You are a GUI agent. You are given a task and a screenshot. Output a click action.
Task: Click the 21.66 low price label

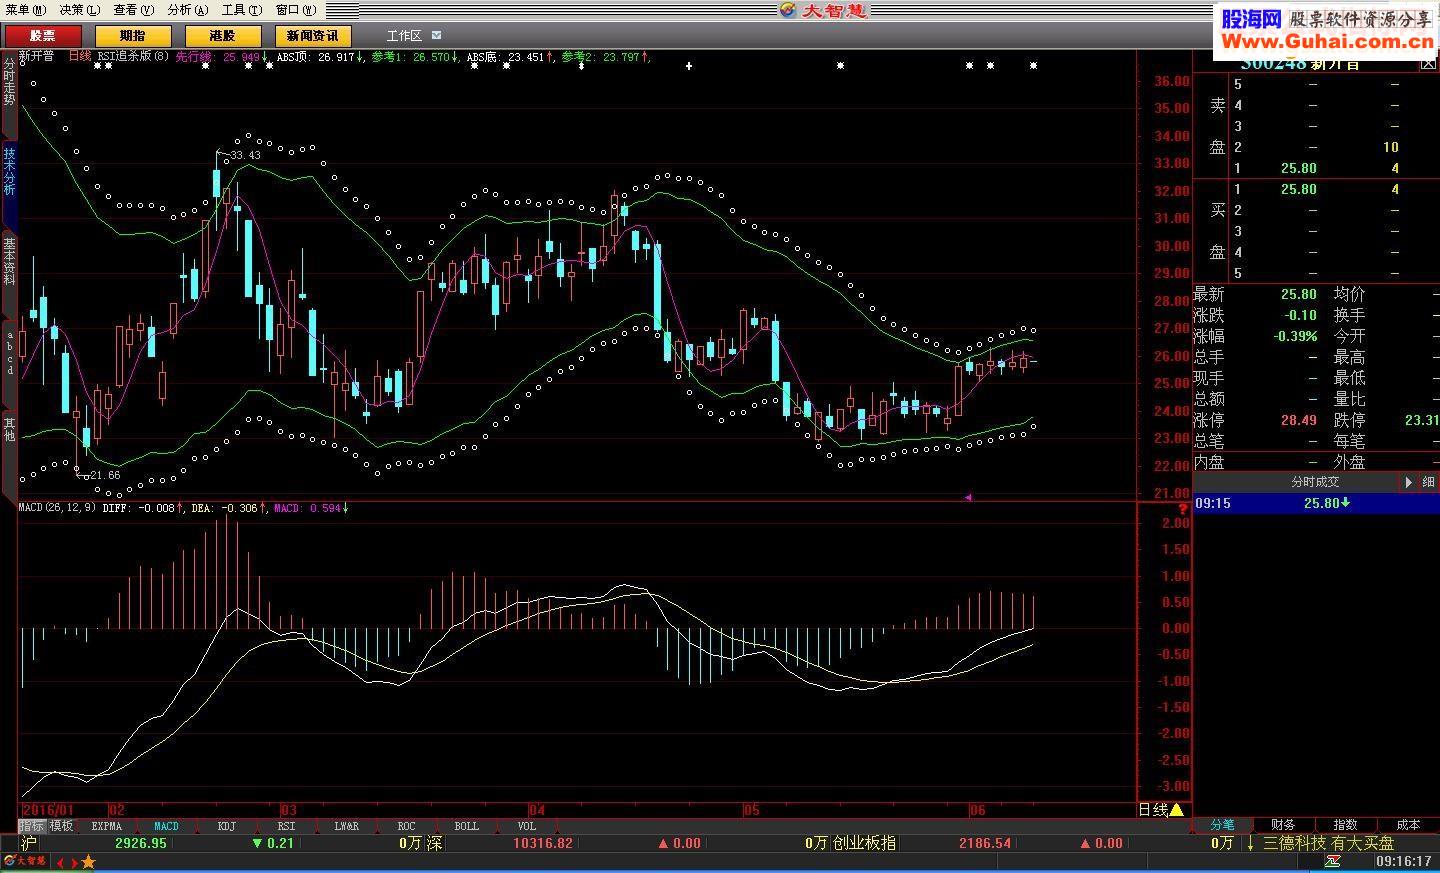coord(105,475)
